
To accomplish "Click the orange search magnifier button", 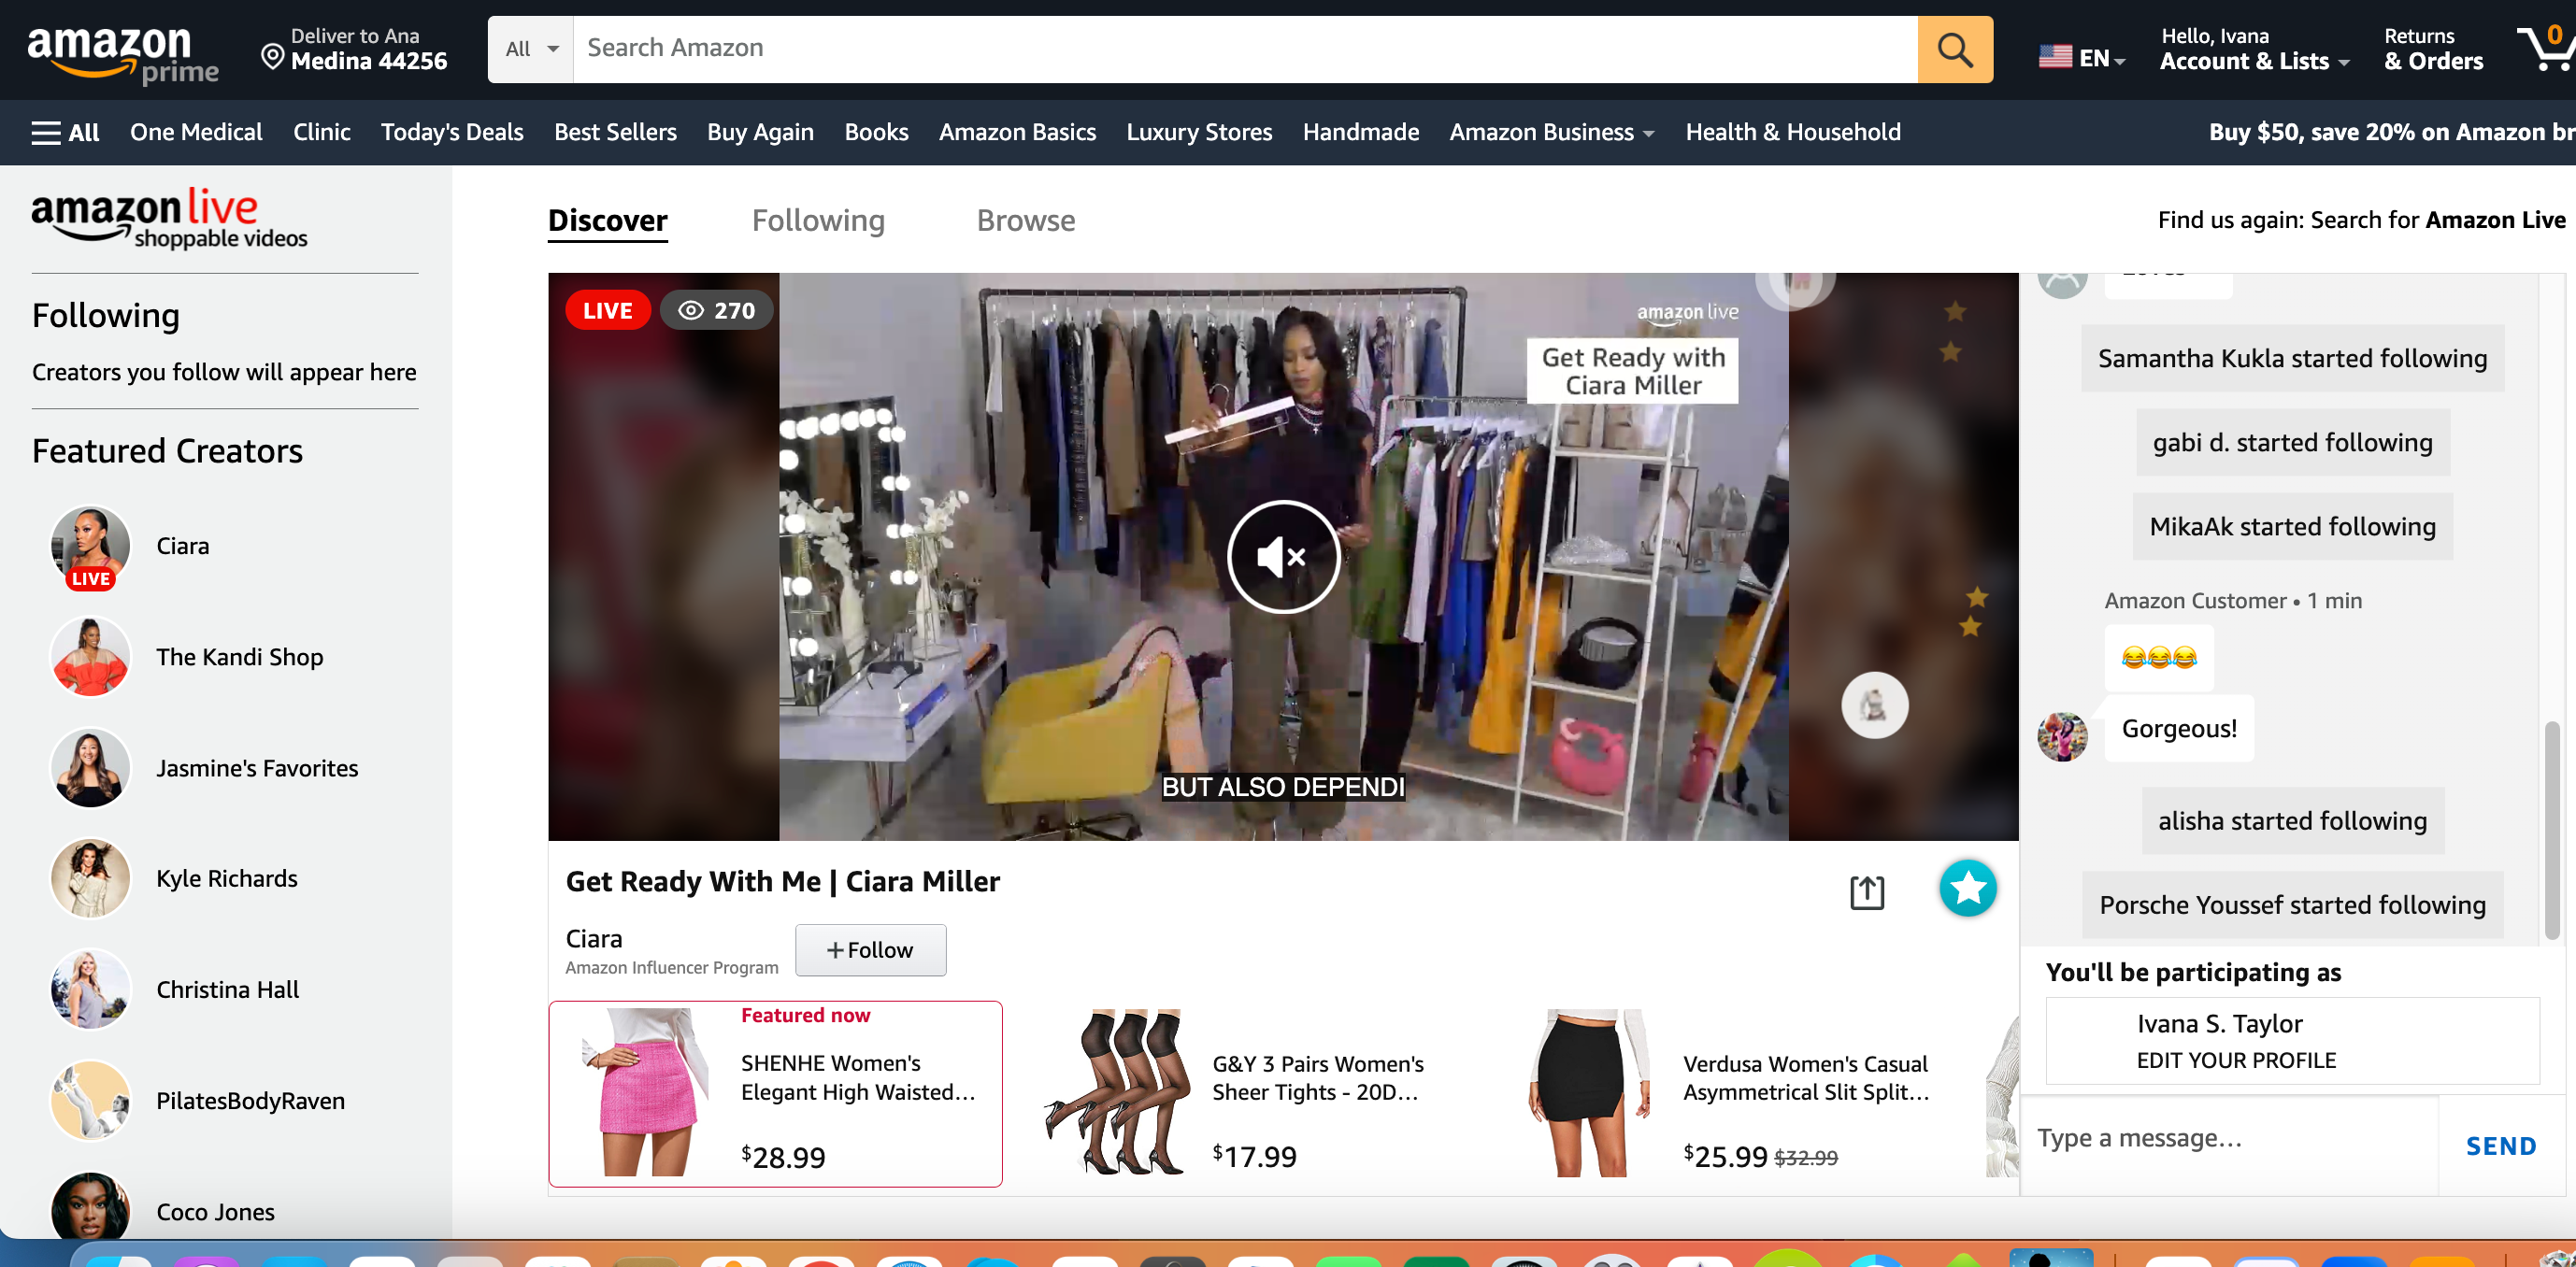I will tap(1954, 49).
